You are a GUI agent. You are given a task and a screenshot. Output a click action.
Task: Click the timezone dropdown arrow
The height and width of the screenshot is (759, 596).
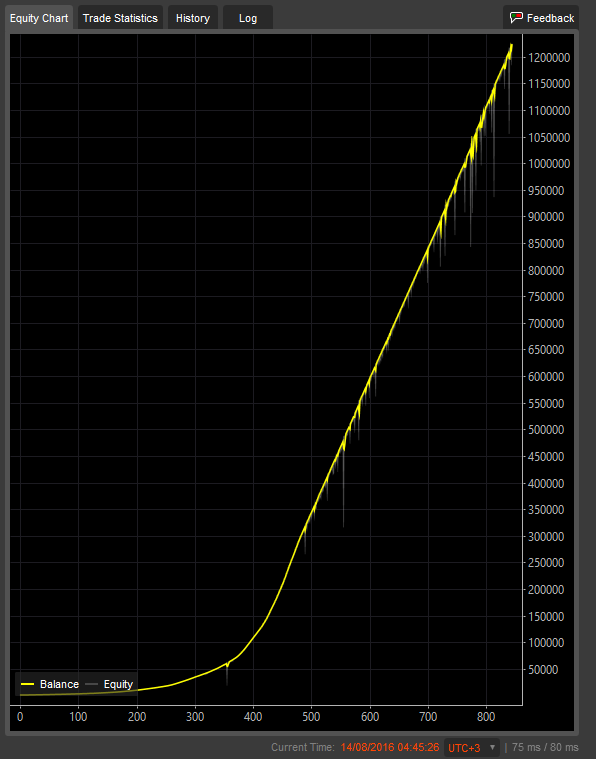point(492,747)
